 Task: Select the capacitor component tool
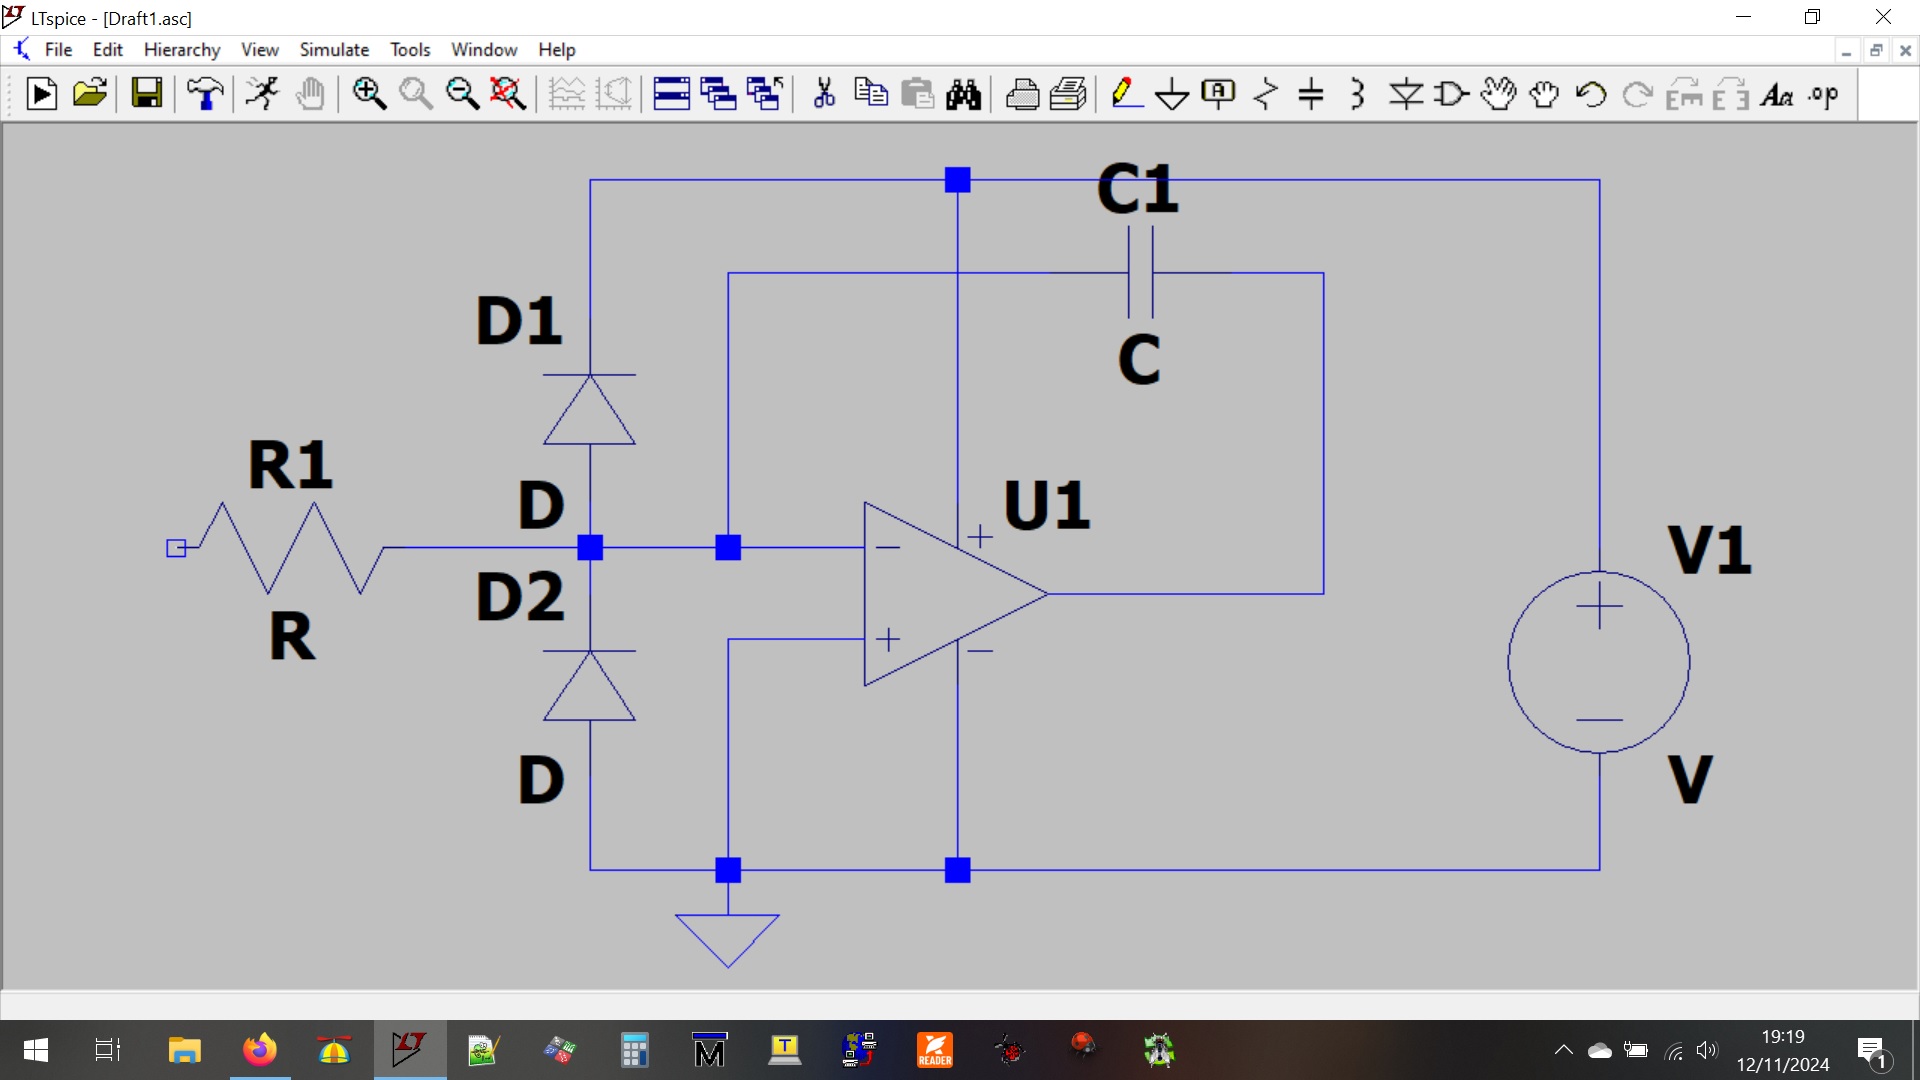click(x=1311, y=94)
